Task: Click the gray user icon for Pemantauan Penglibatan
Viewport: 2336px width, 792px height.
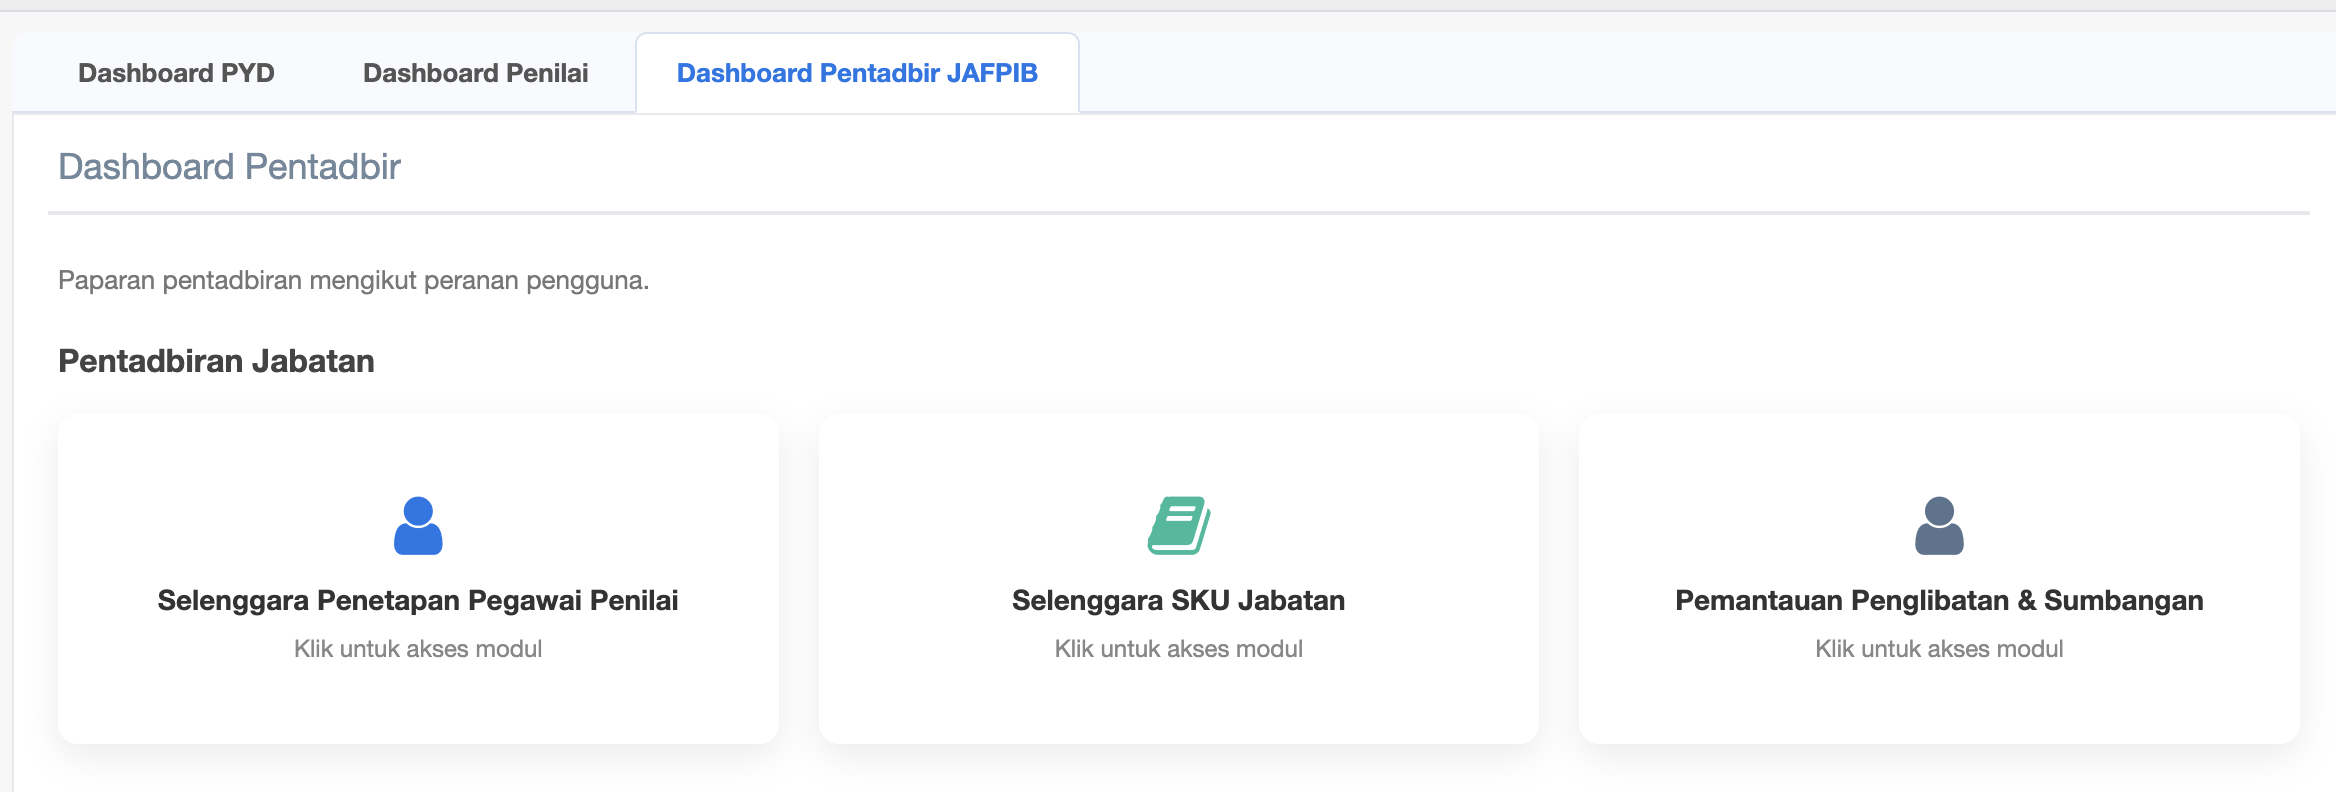Action: point(1939,526)
